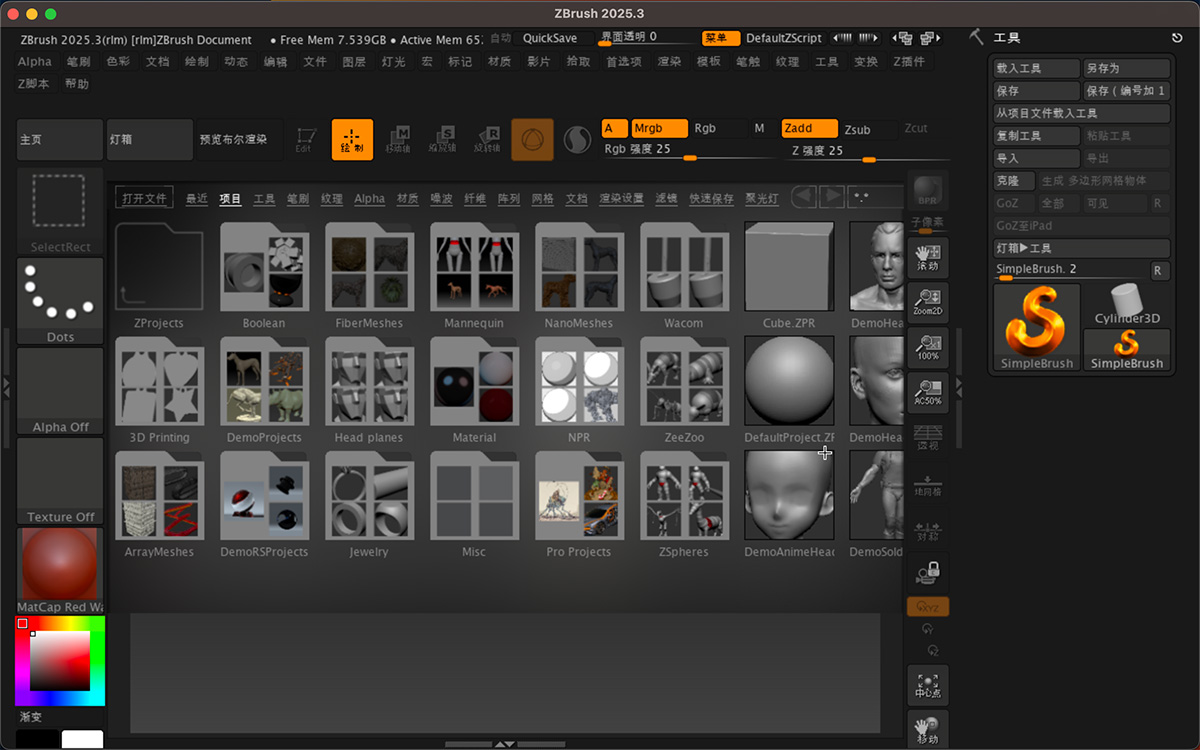Toggle the Mrgb color mode
This screenshot has width=1200, height=750.
tap(659, 128)
